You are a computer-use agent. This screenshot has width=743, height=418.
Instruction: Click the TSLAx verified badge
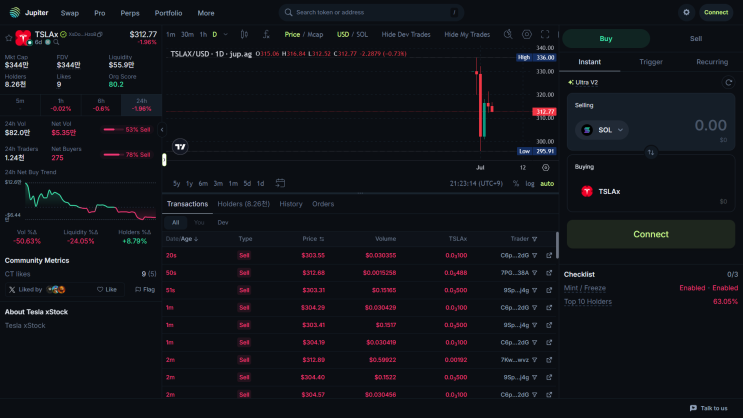pos(63,34)
